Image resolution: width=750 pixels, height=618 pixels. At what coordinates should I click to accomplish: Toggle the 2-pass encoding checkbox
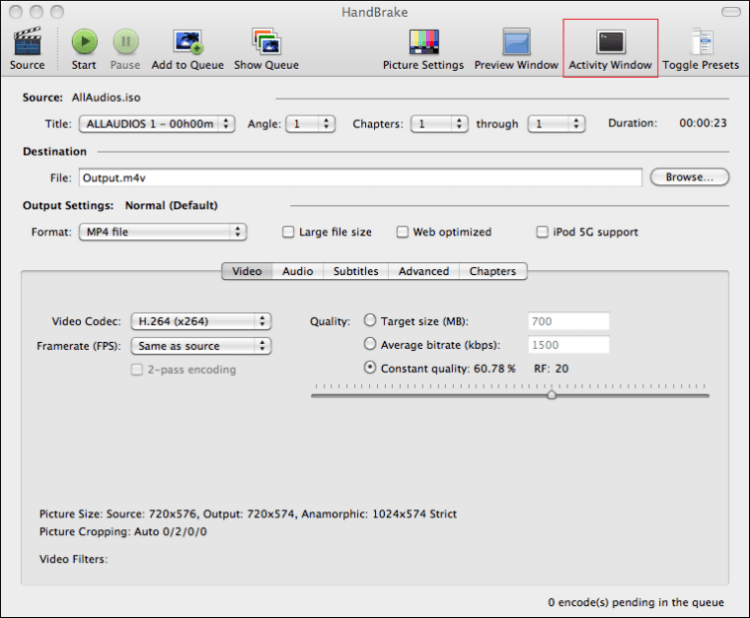[x=137, y=370]
